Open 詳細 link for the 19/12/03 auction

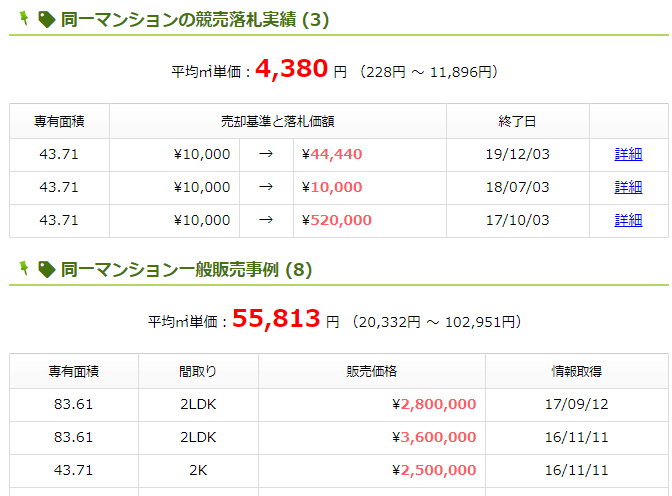tap(628, 154)
